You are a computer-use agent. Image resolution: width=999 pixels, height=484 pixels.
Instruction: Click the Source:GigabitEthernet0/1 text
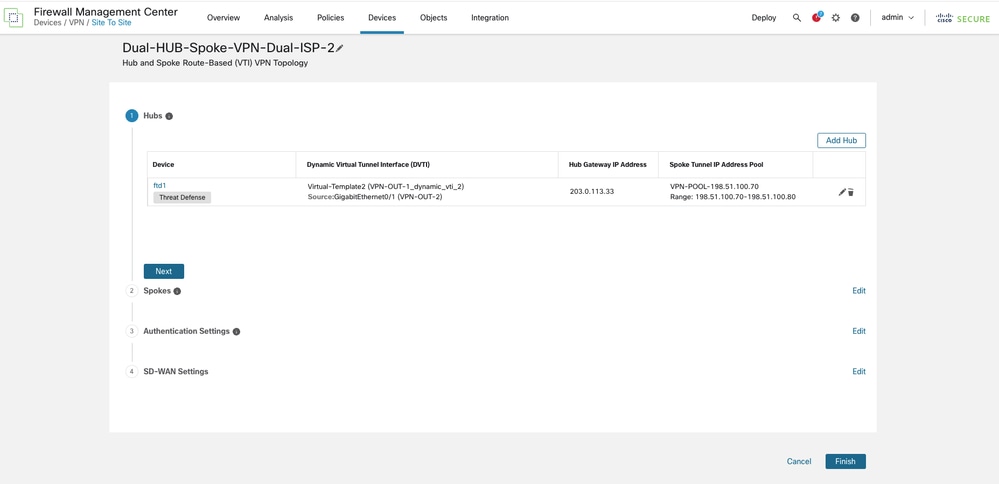coord(375,197)
